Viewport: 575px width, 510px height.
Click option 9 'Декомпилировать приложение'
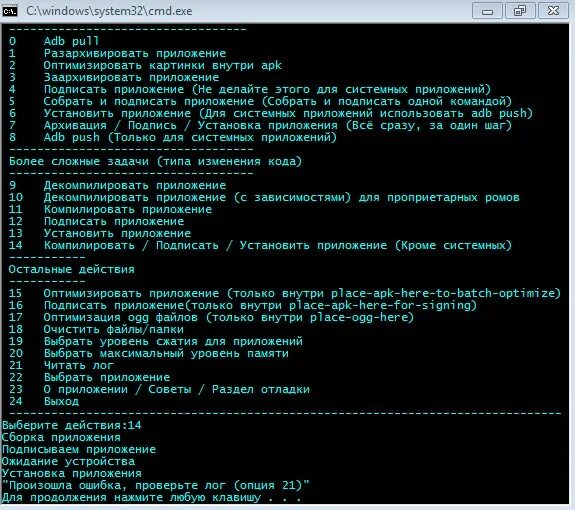(x=117, y=185)
